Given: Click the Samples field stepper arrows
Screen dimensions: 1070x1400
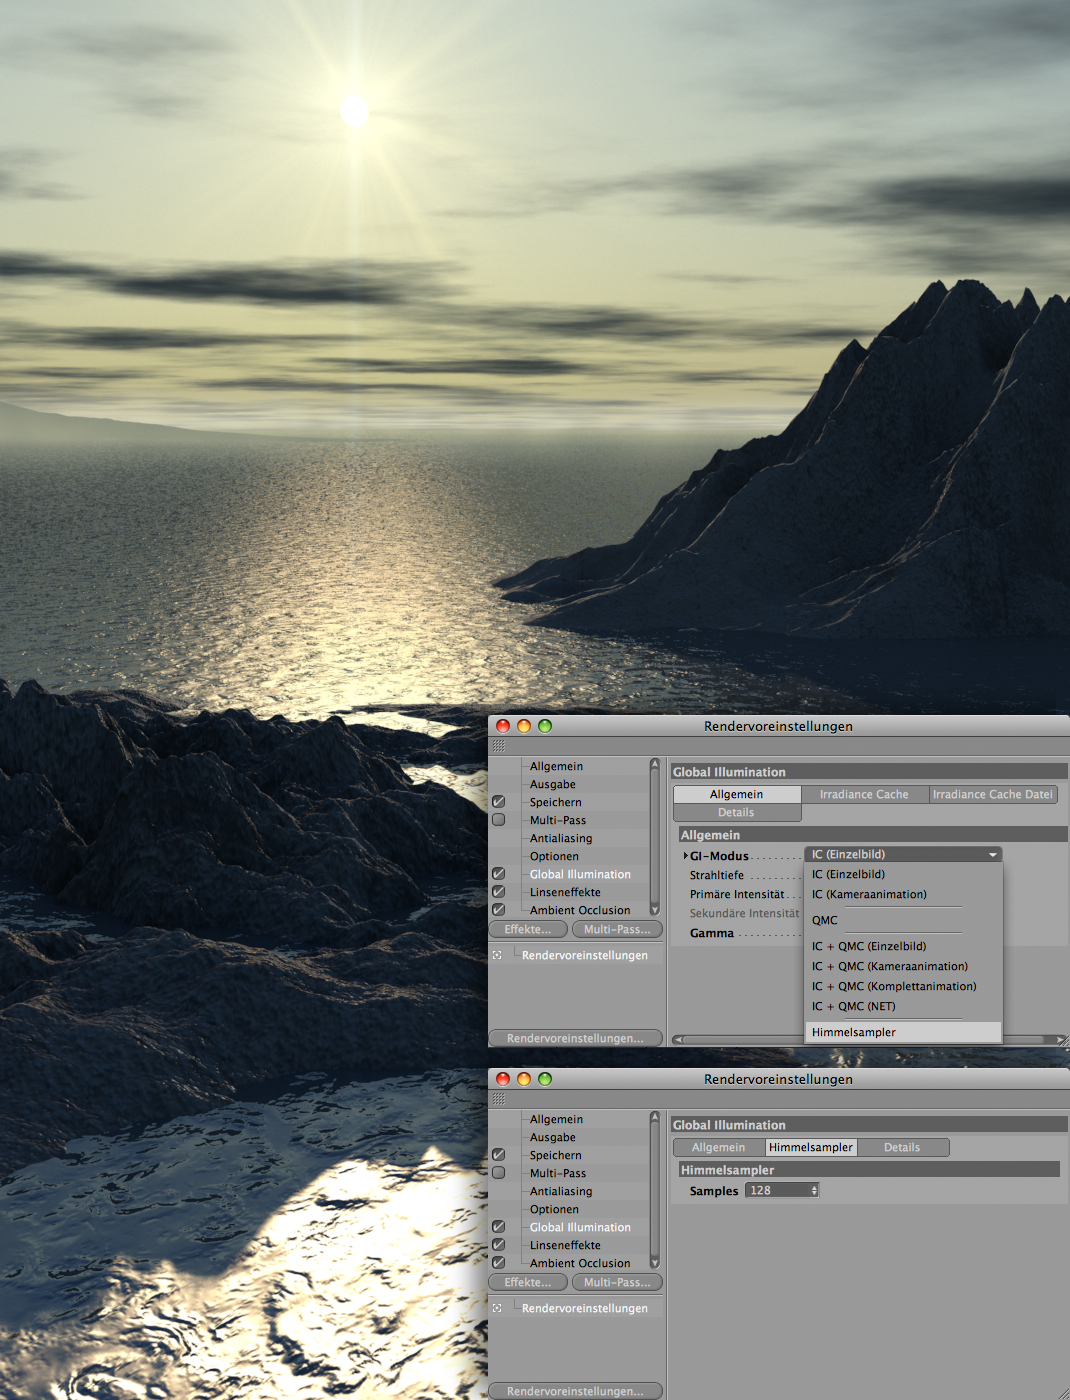Looking at the screenshot, I should pyautogui.click(x=814, y=1191).
